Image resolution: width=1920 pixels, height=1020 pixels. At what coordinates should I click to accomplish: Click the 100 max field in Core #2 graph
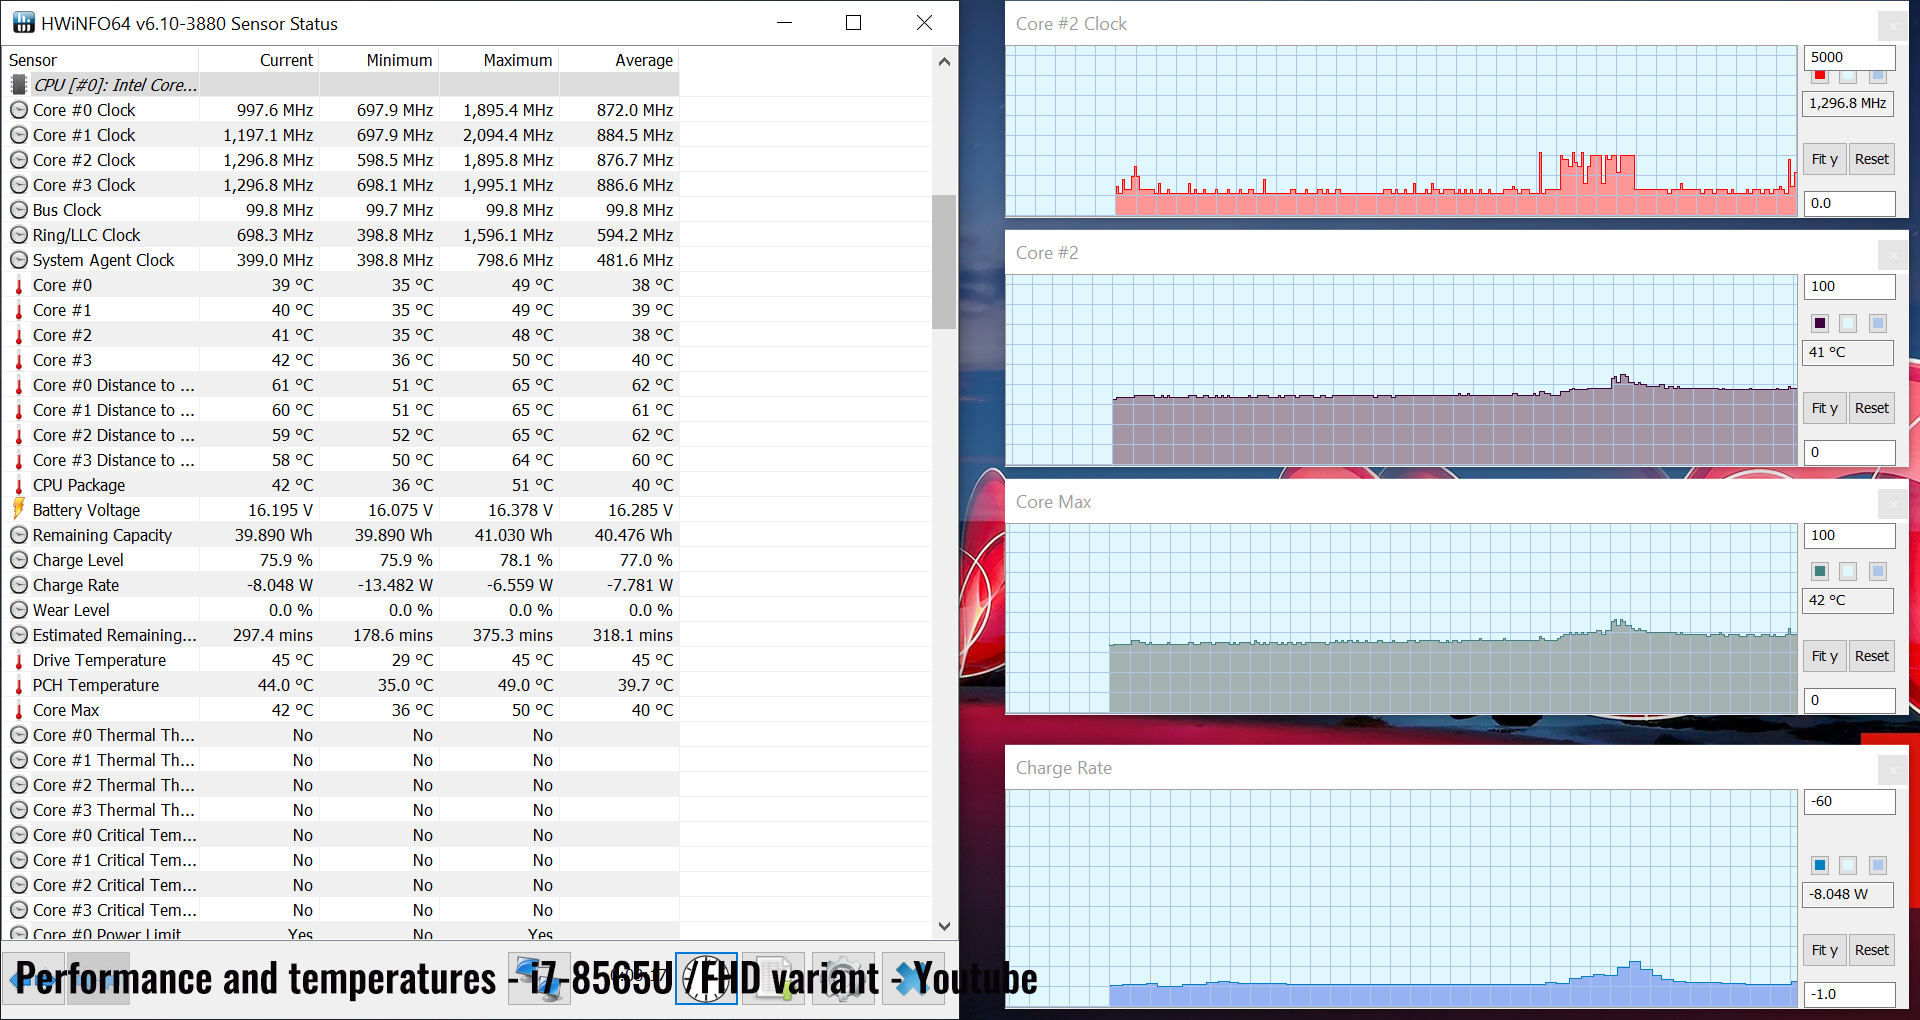1850,286
